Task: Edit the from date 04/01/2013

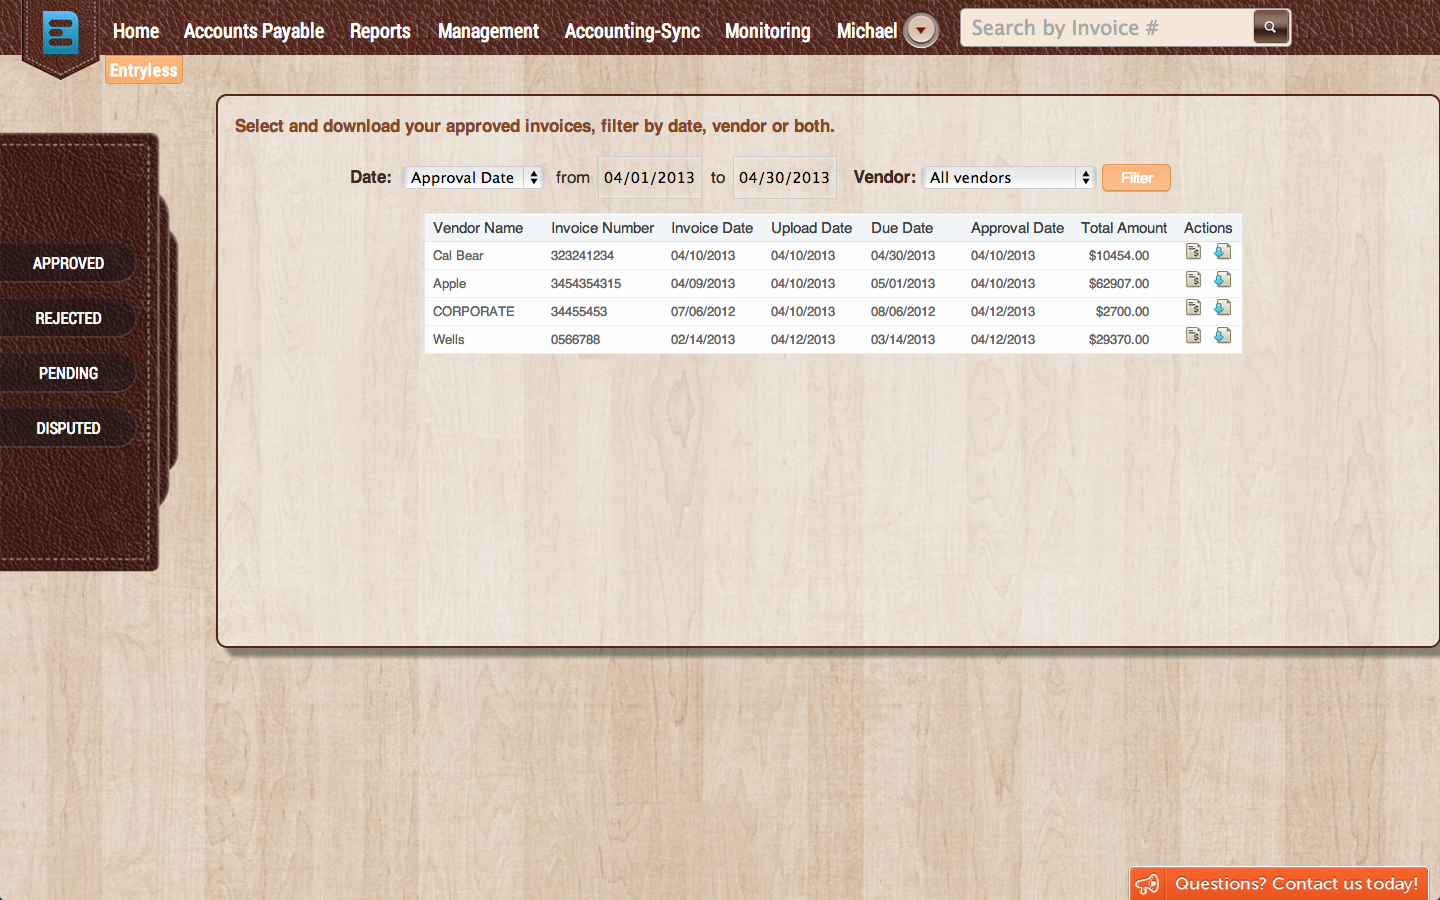Action: pos(649,177)
